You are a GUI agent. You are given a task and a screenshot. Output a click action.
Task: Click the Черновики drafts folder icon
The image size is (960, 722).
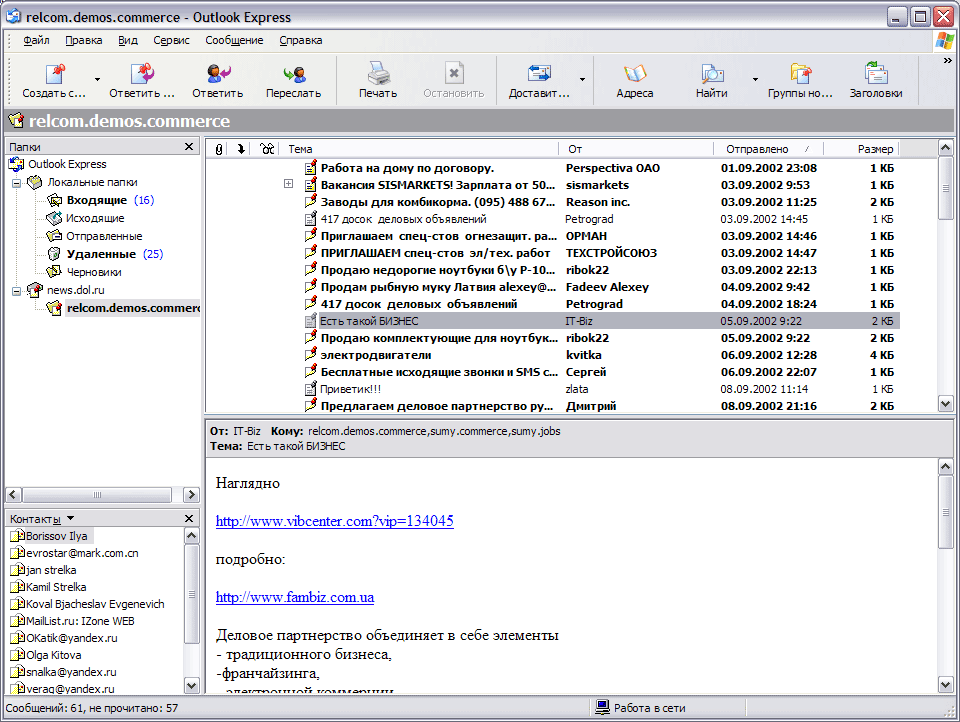(x=54, y=271)
